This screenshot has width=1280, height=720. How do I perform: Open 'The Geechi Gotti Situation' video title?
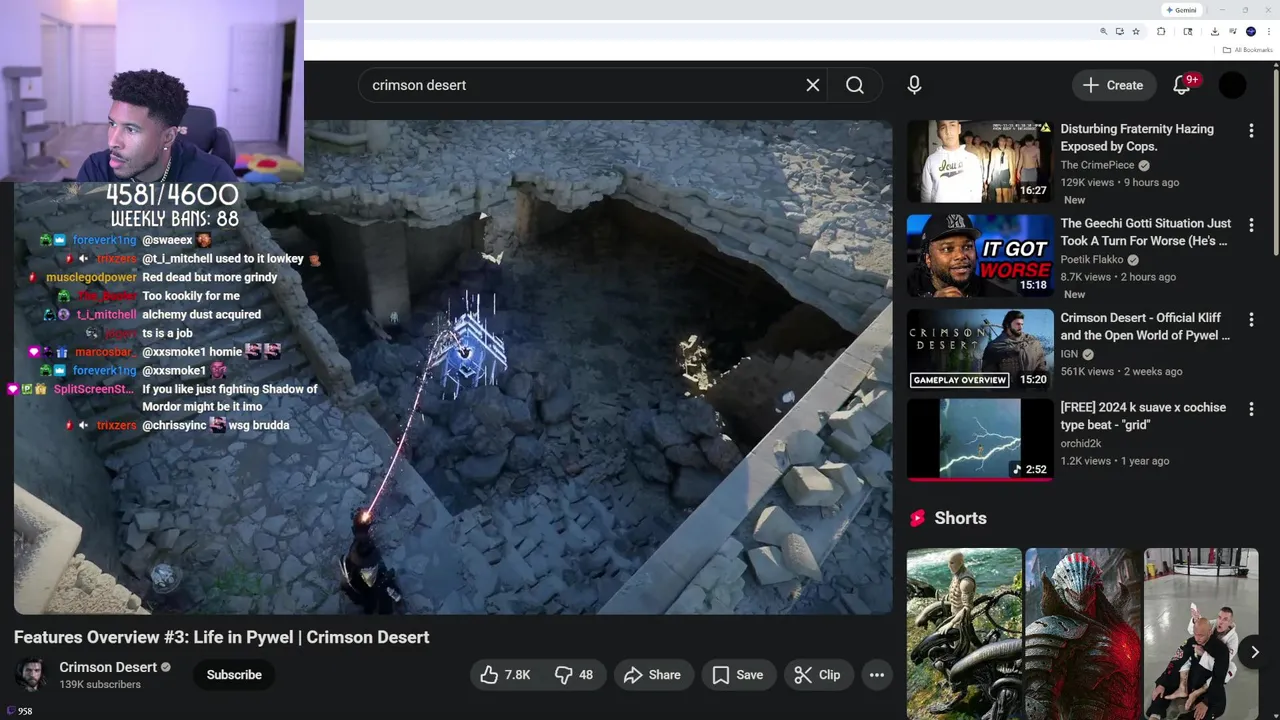[x=1146, y=232]
